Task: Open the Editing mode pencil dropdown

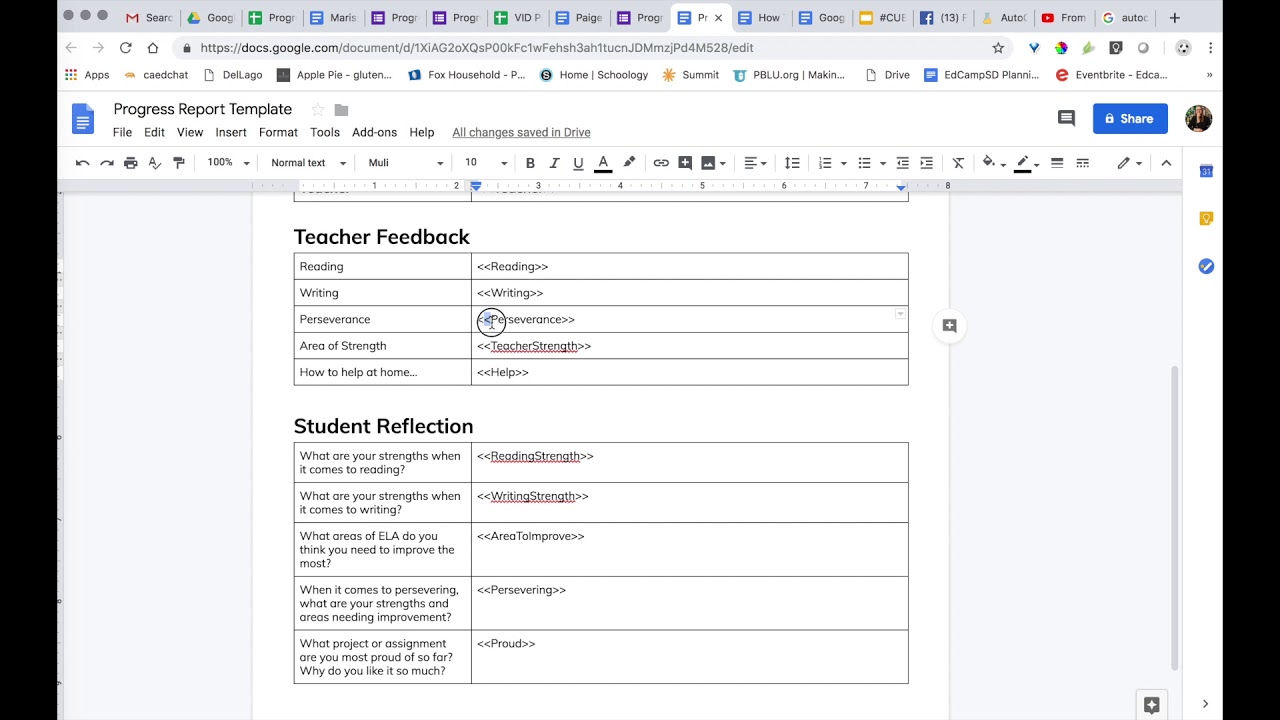Action: tap(1130, 163)
